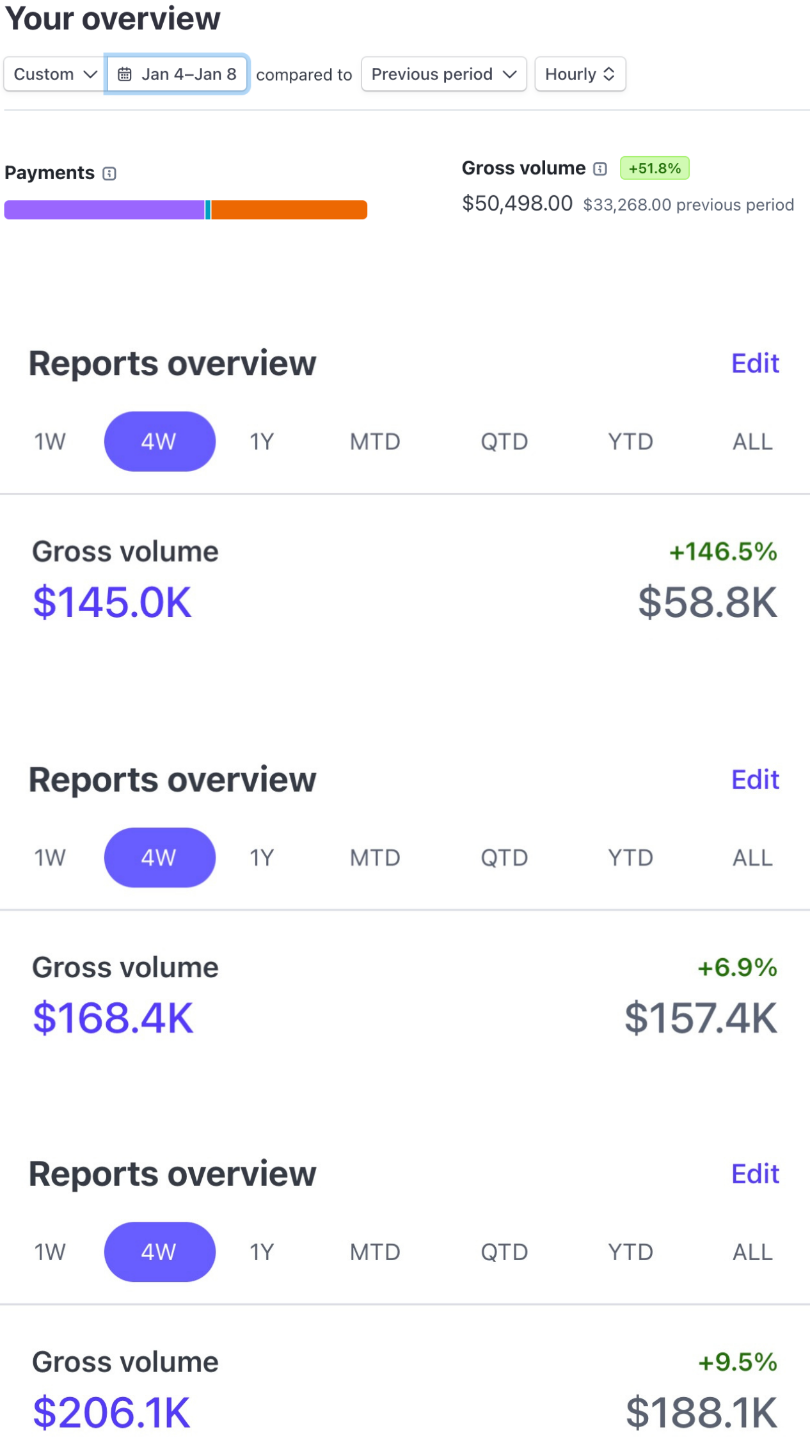Choose ALL tab above the $168.4K volume
The image size is (810, 1440).
(x=753, y=858)
